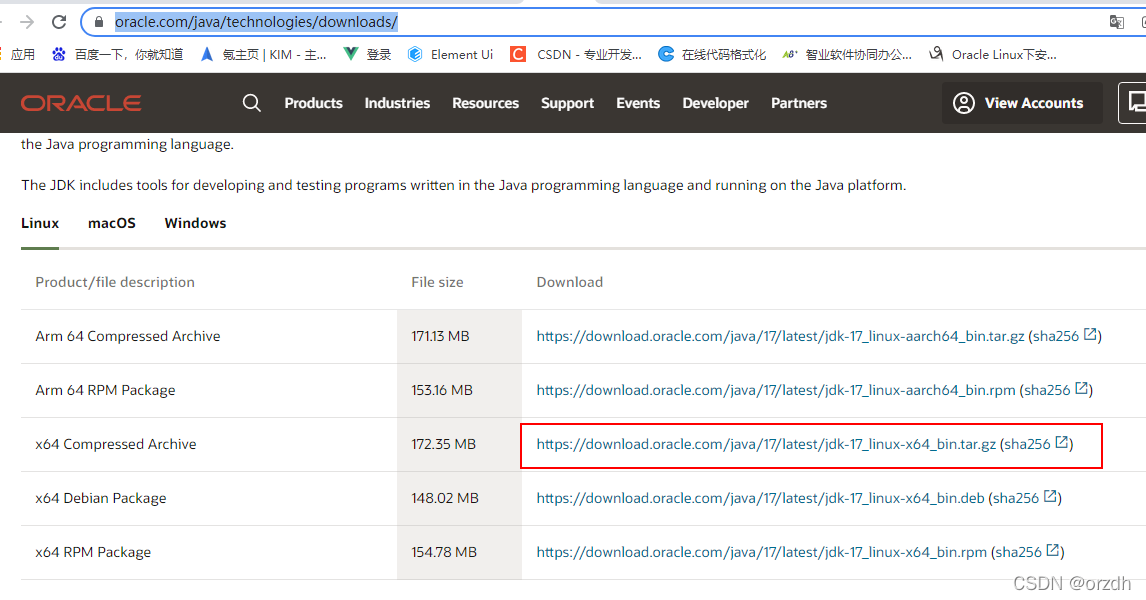Open the 百度一下 bookmark

coord(117,55)
